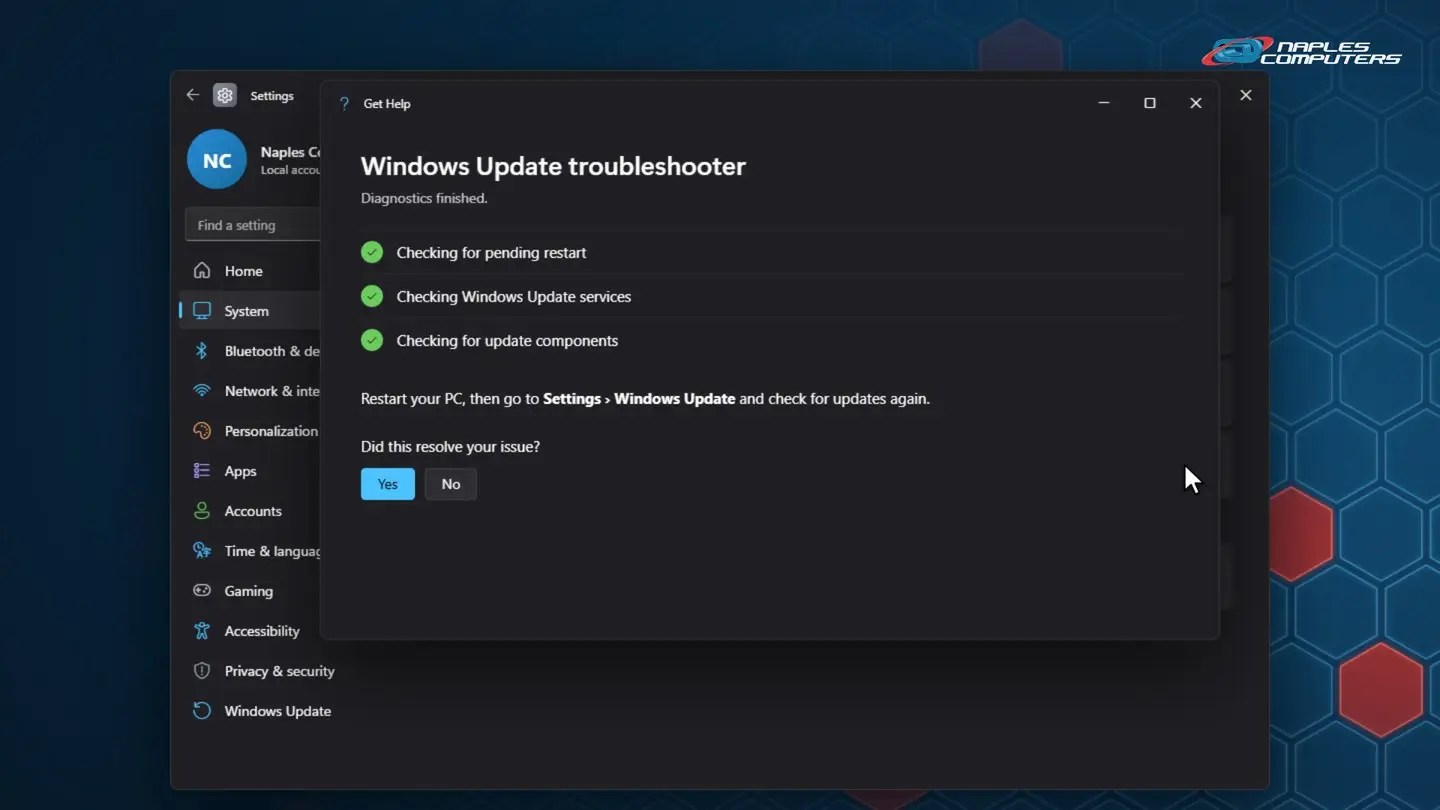Click Bluetooth & devices label in sidebar

coord(272,351)
